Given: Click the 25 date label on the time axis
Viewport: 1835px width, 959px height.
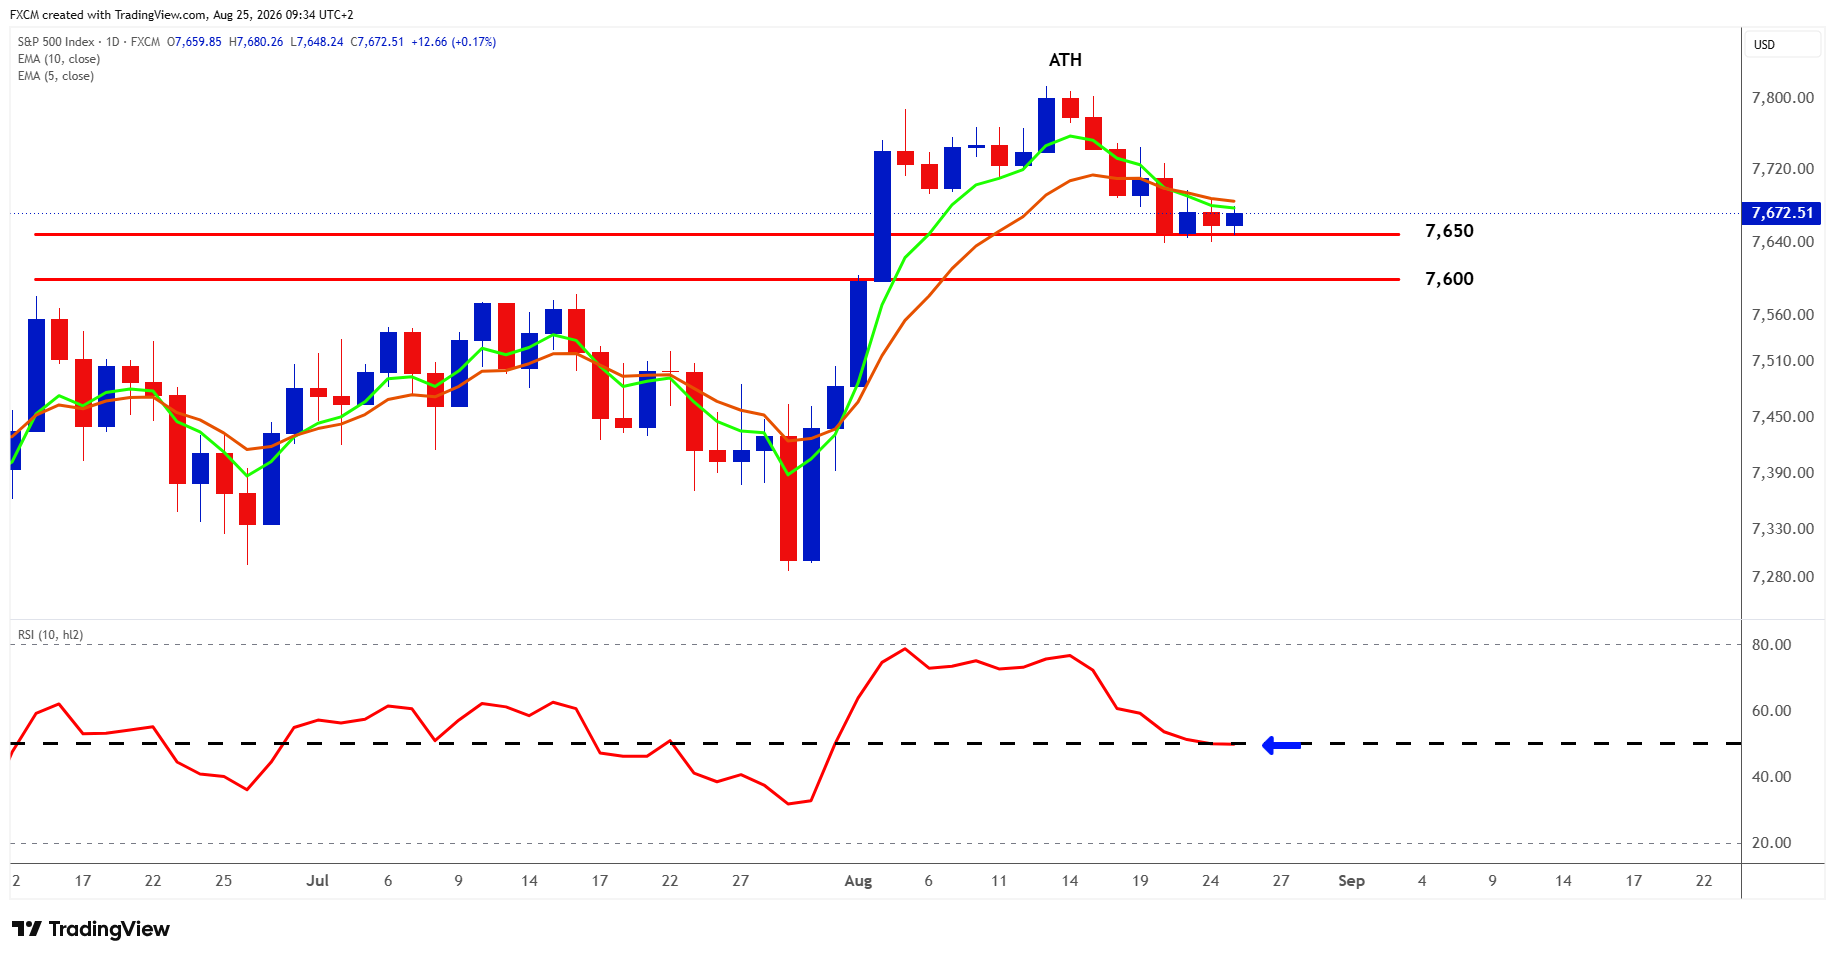Looking at the screenshot, I should pos(224,881).
